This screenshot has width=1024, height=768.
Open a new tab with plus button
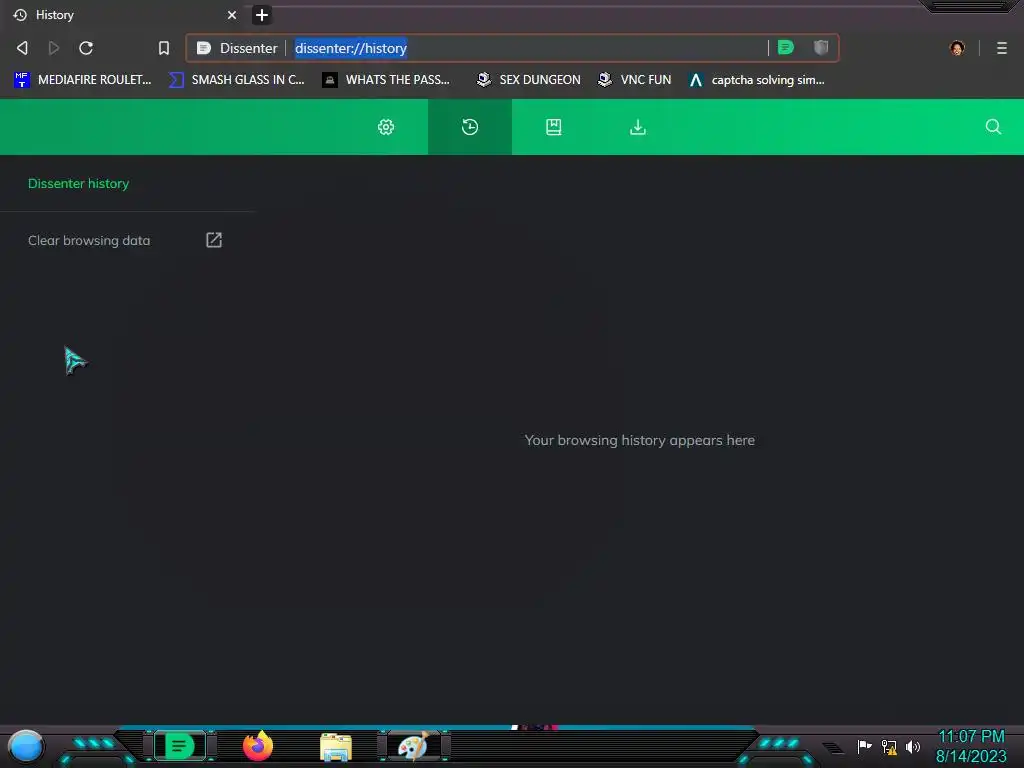[262, 15]
